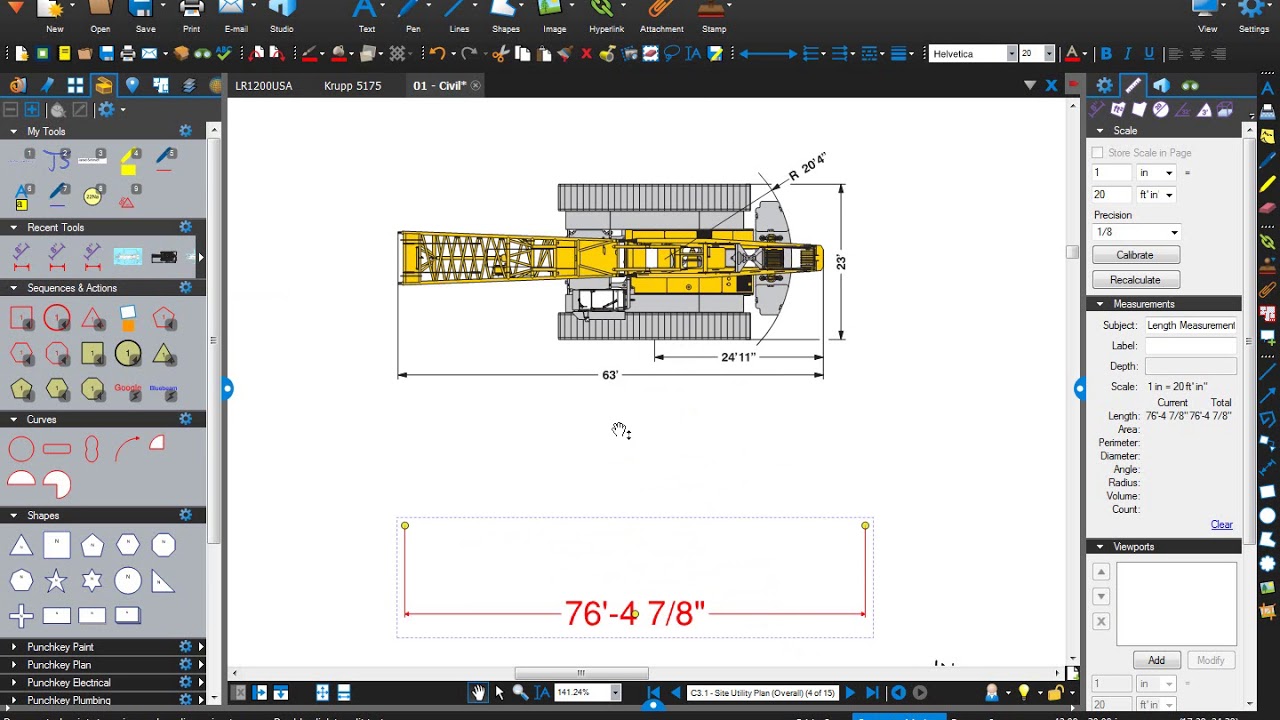The width and height of the screenshot is (1280, 720).
Task: Open the font size 20 dropdown
Action: tap(1048, 54)
